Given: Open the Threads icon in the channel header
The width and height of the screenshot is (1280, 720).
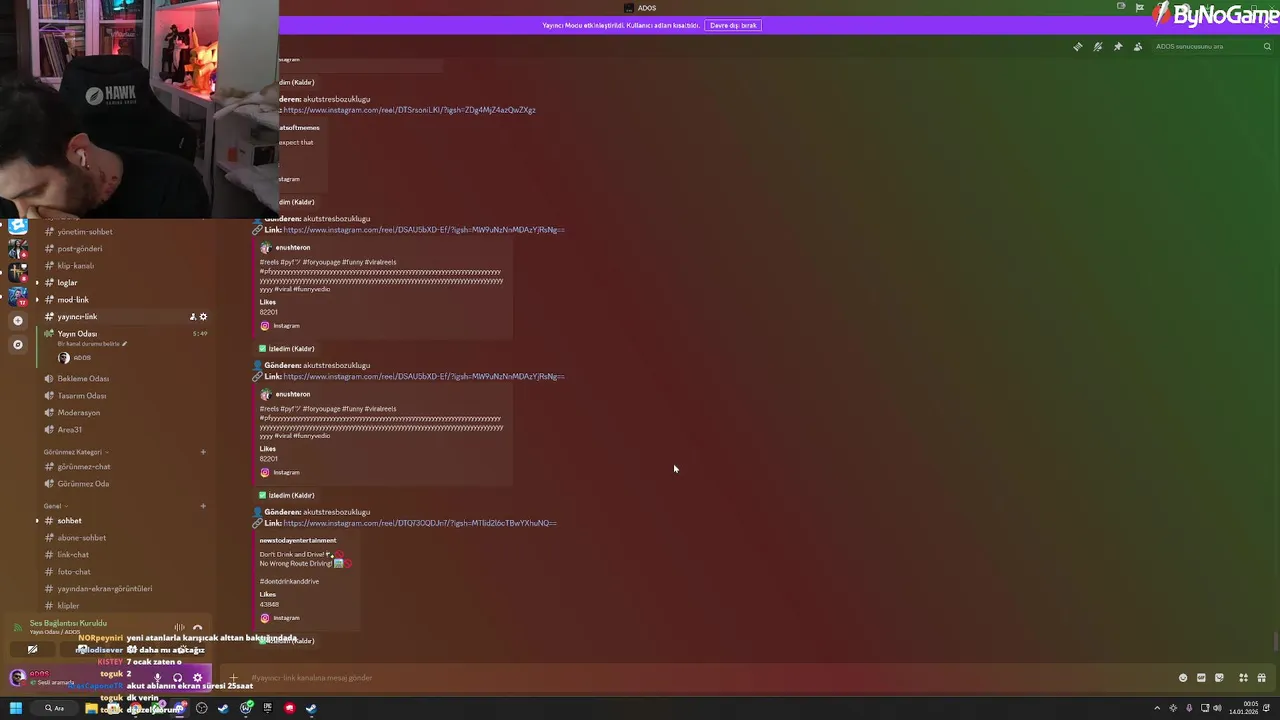Looking at the screenshot, I should 1077,47.
